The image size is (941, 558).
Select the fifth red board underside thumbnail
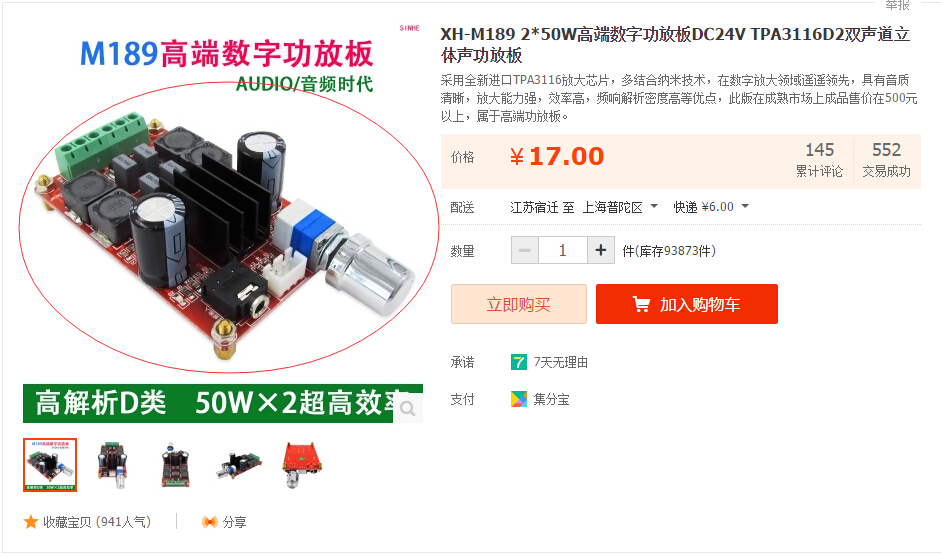(301, 465)
